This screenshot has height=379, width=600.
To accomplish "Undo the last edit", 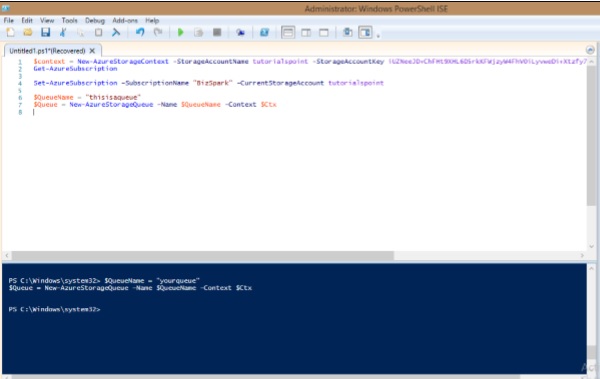I will (x=140, y=33).
